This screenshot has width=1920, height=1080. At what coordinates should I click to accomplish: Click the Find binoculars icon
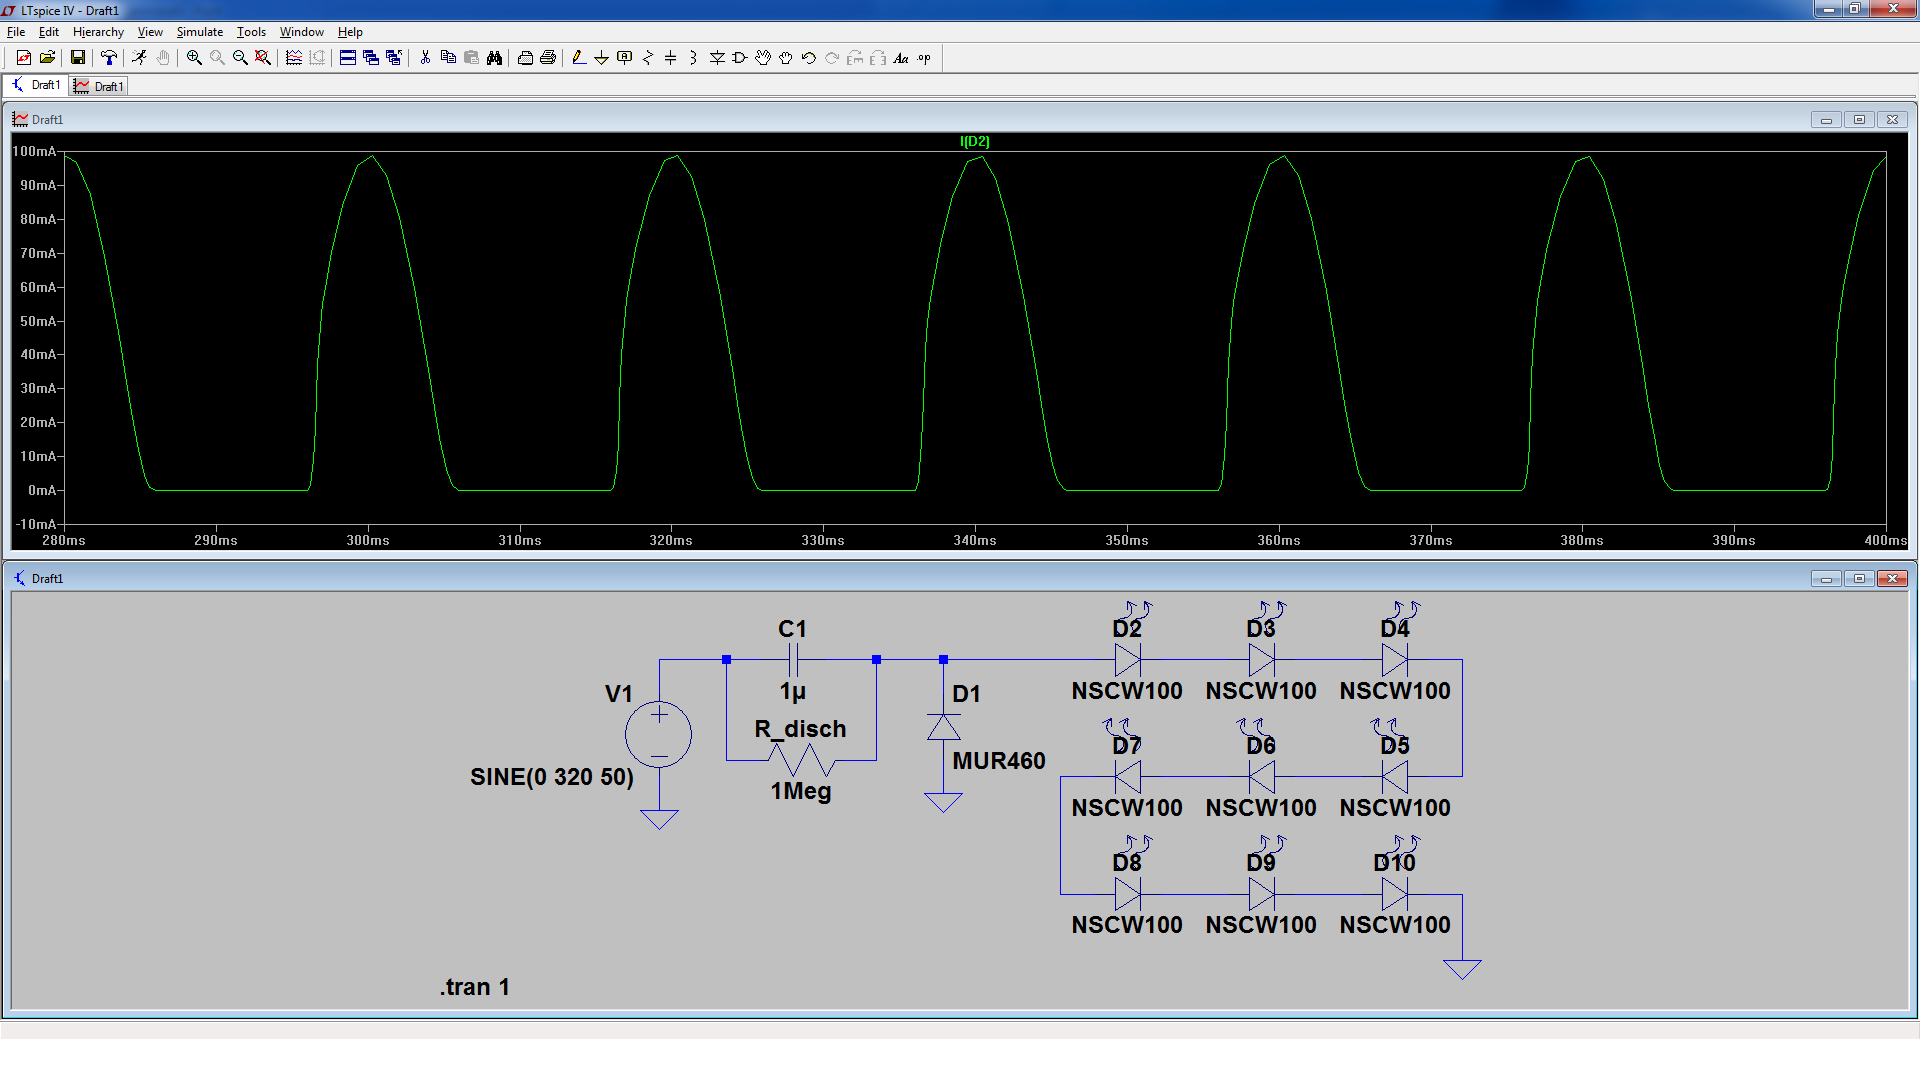[494, 58]
